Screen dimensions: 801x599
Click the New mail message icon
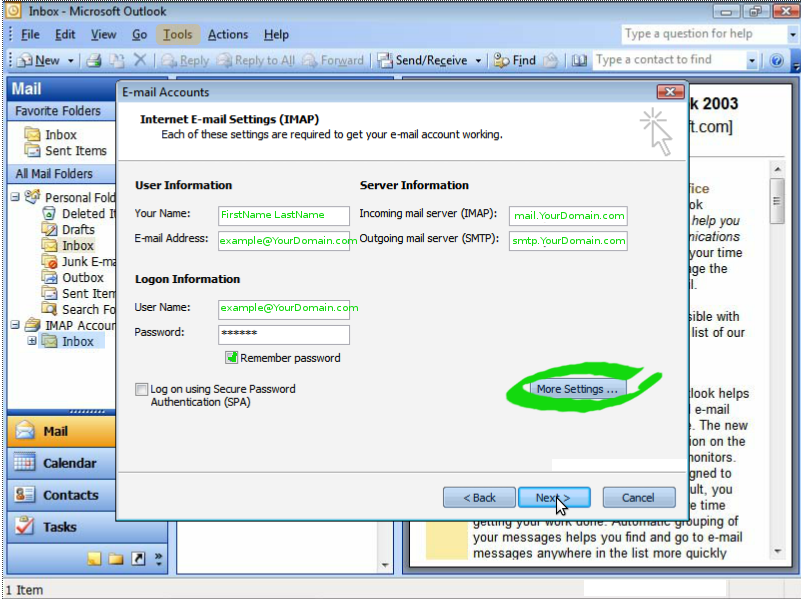pyautogui.click(x=24, y=60)
